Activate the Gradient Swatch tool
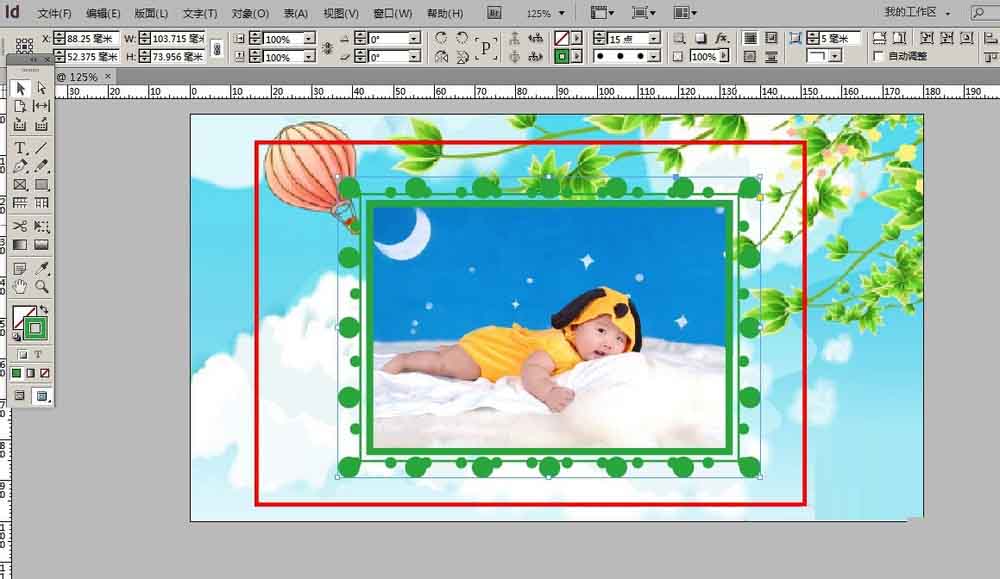 (20, 245)
